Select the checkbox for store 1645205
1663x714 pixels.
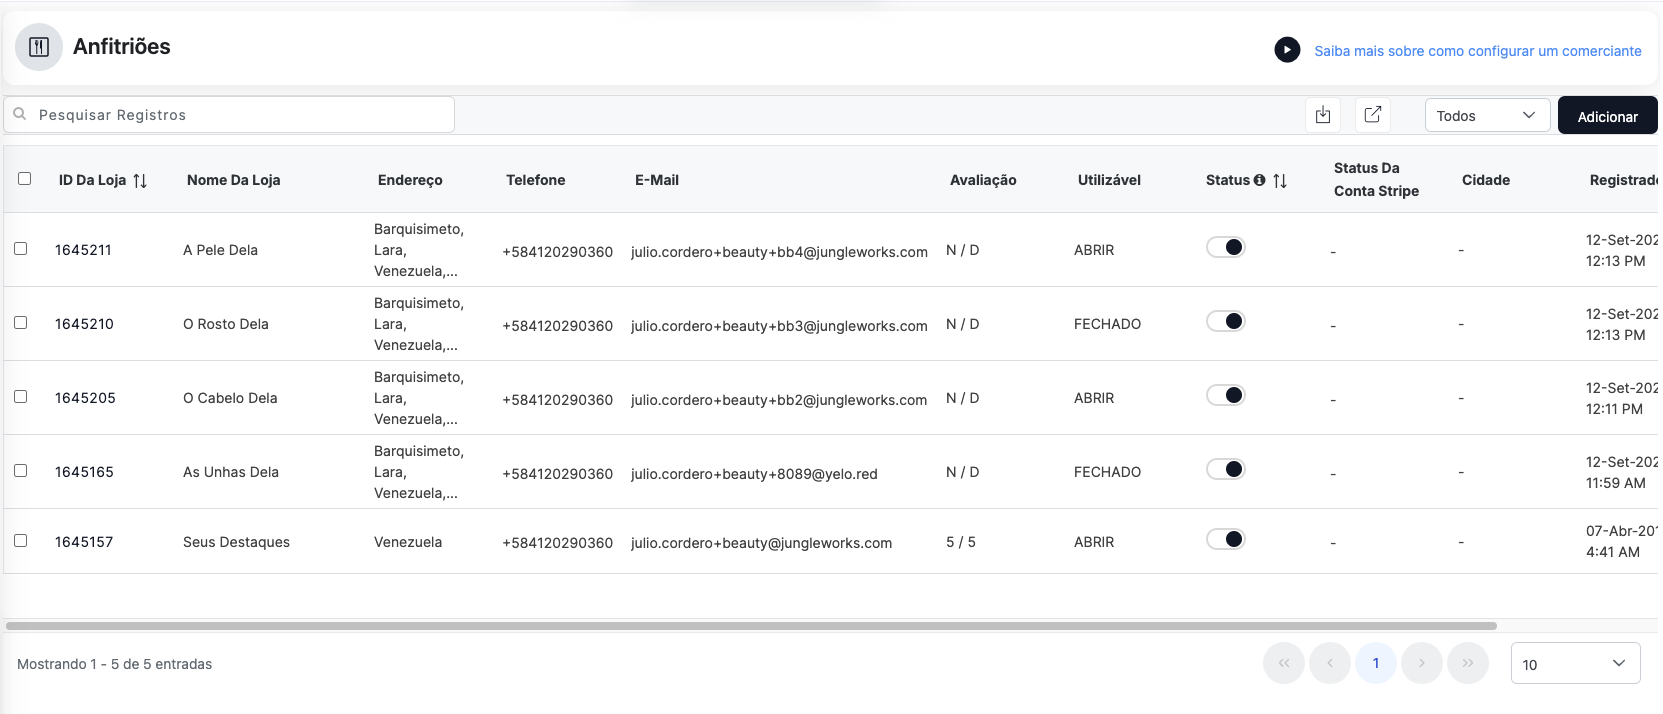coord(21,397)
